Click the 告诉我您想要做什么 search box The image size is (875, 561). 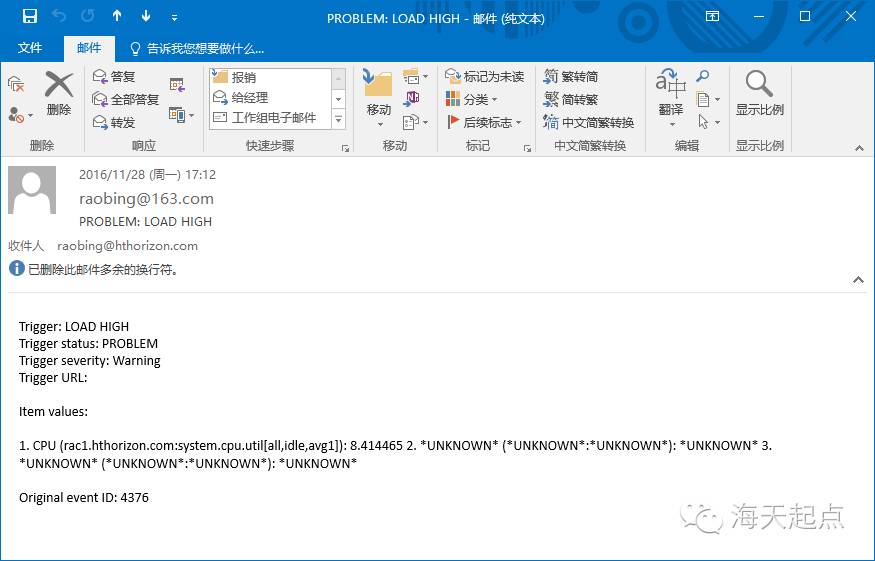[197, 49]
